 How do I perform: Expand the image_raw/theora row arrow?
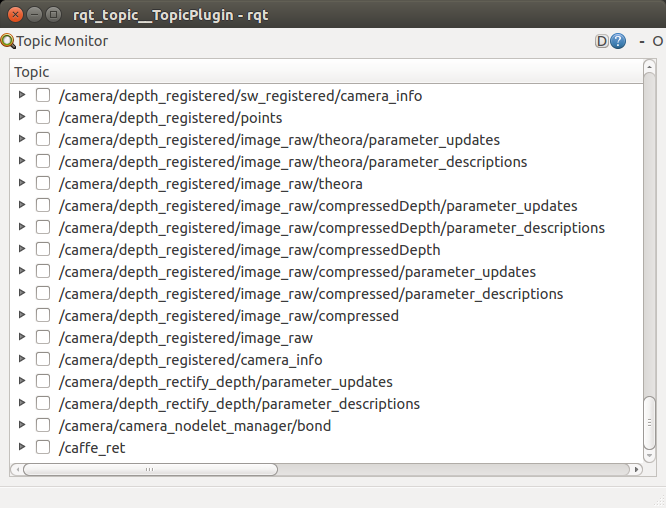[22, 183]
